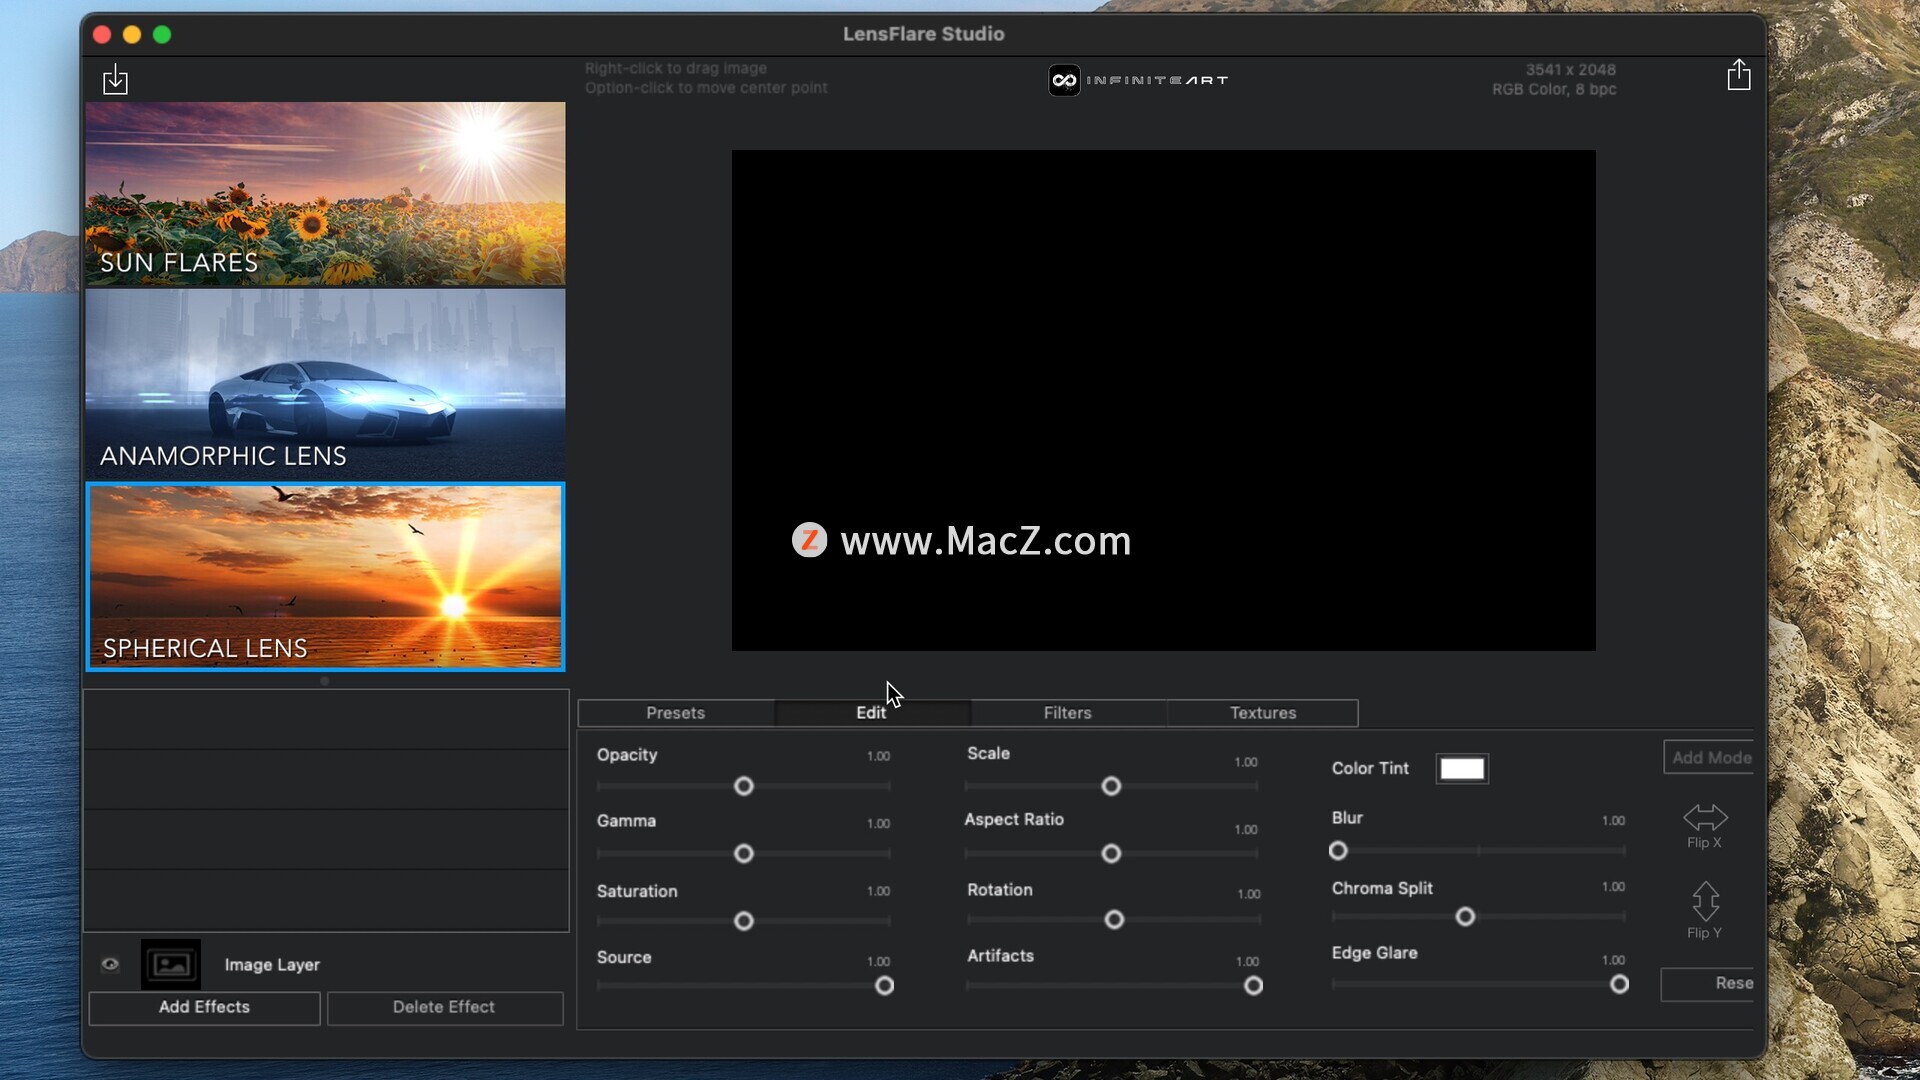Viewport: 1920px width, 1080px height.
Task: Close the LensFlare Studio window
Action: pyautogui.click(x=101, y=35)
